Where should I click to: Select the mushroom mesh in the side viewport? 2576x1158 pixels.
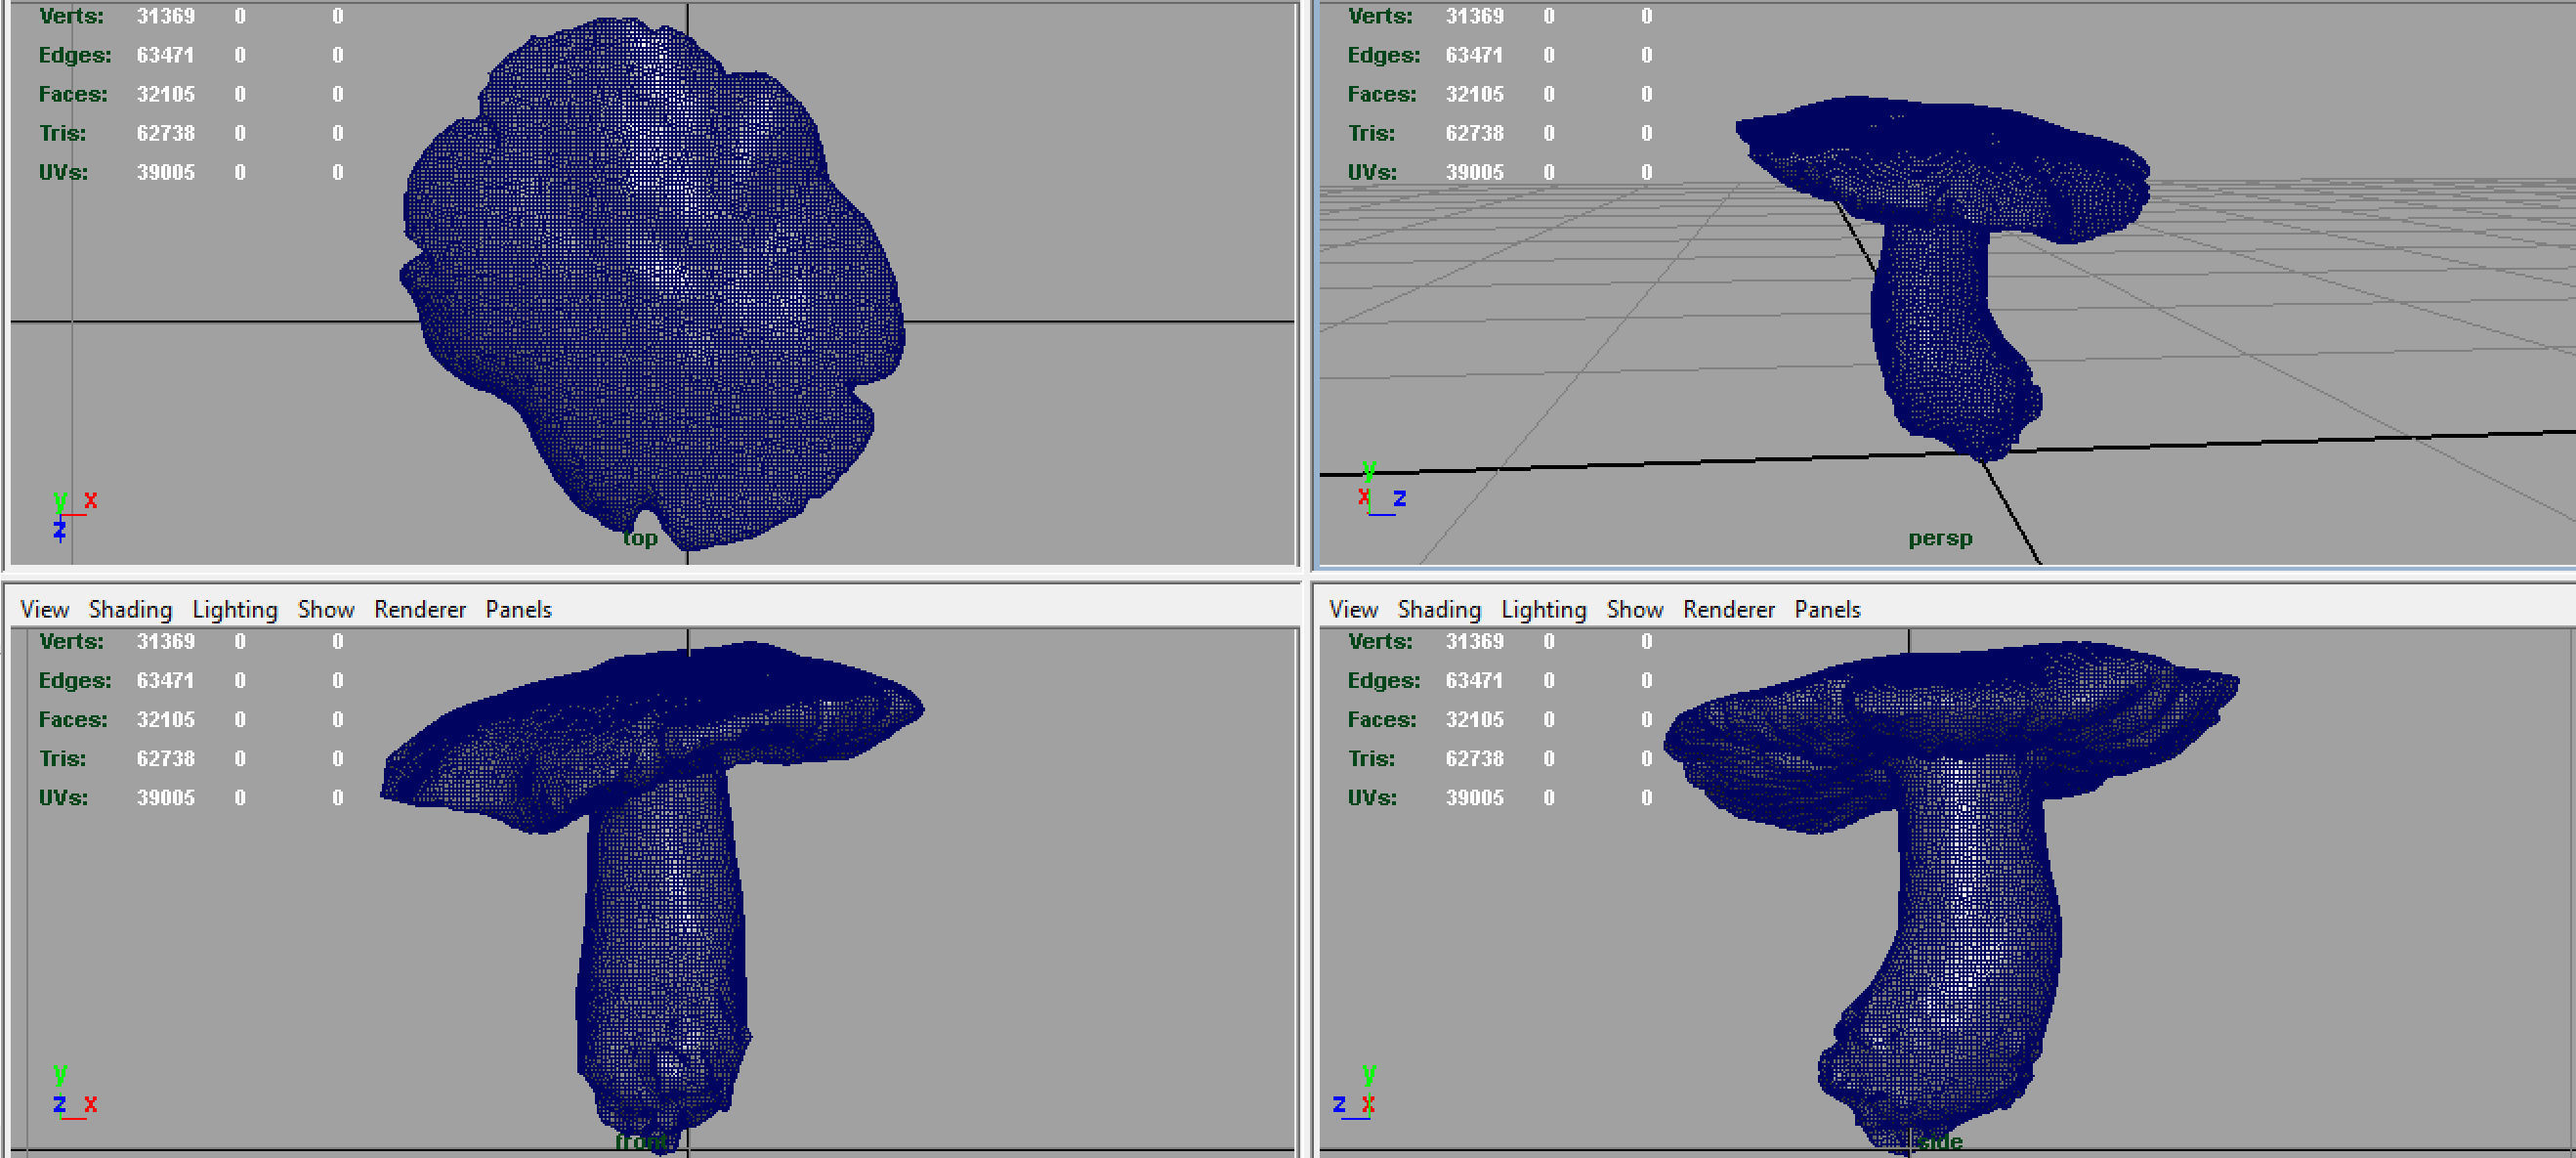pos(1950,900)
